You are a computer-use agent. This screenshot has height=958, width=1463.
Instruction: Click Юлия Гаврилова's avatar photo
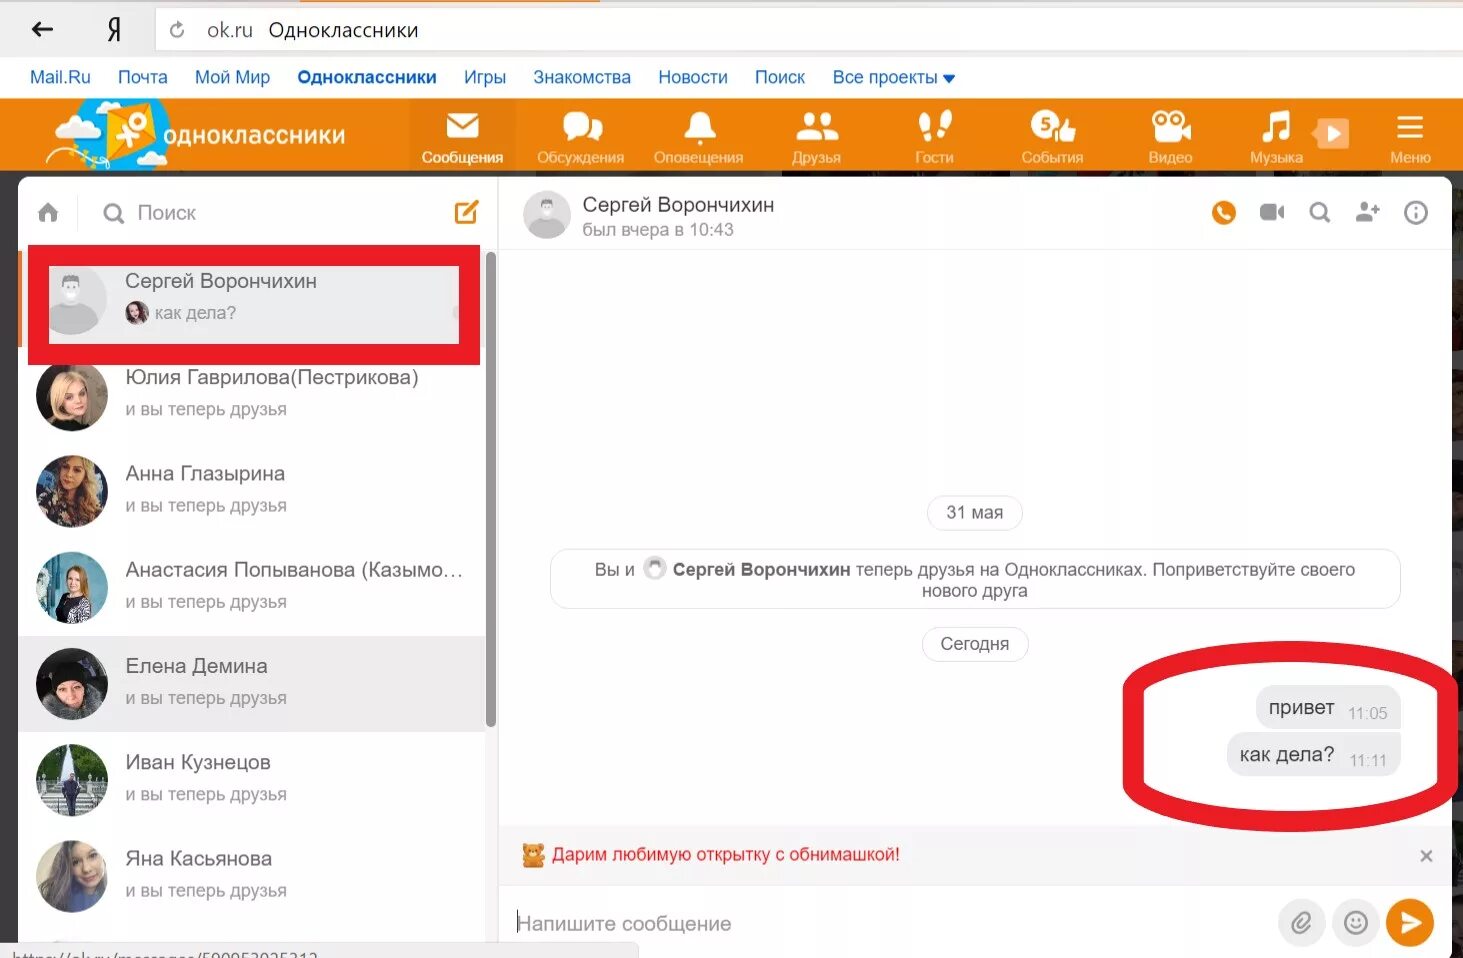[x=72, y=395]
